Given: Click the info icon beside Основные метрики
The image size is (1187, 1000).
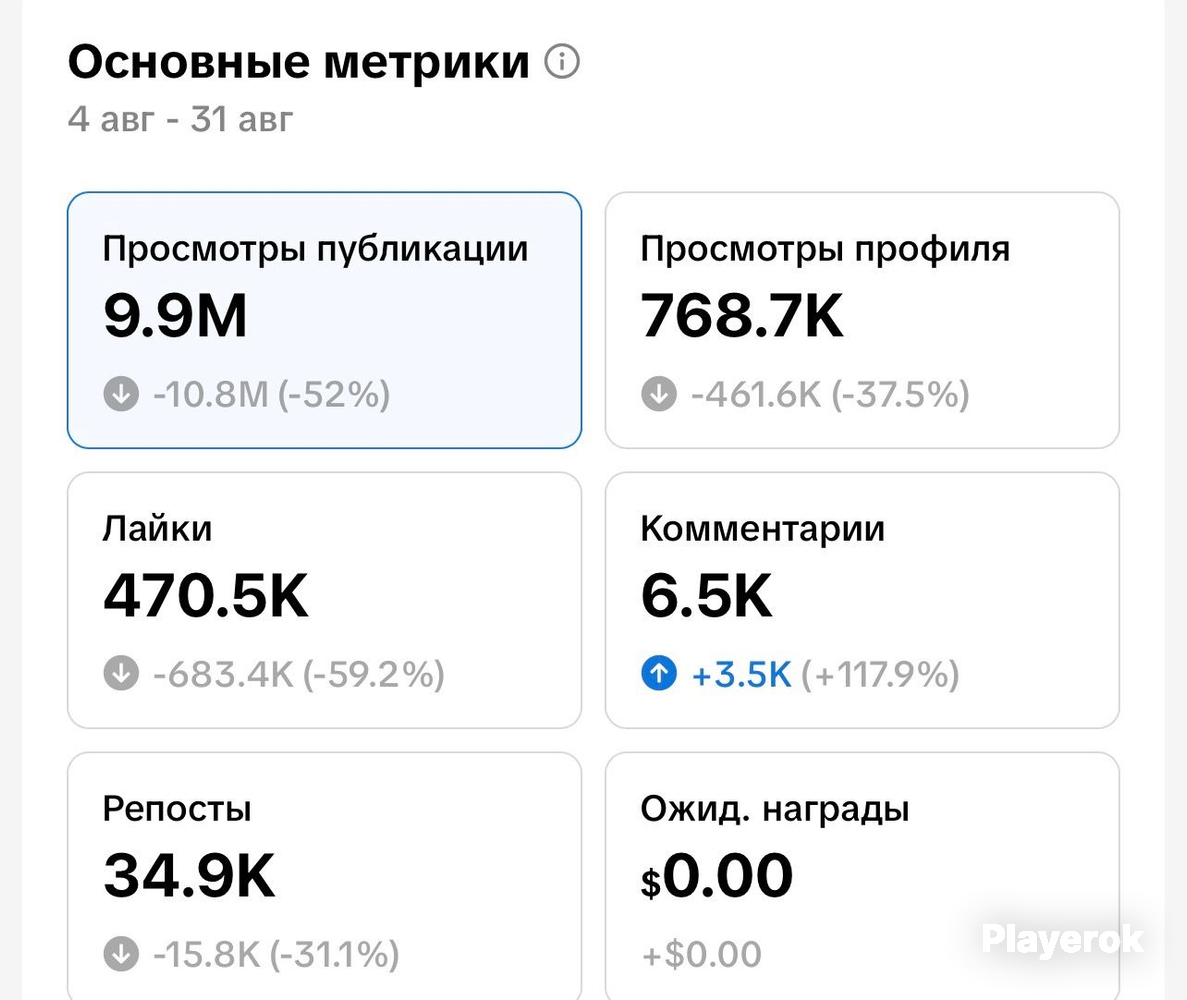Looking at the screenshot, I should tap(562, 61).
